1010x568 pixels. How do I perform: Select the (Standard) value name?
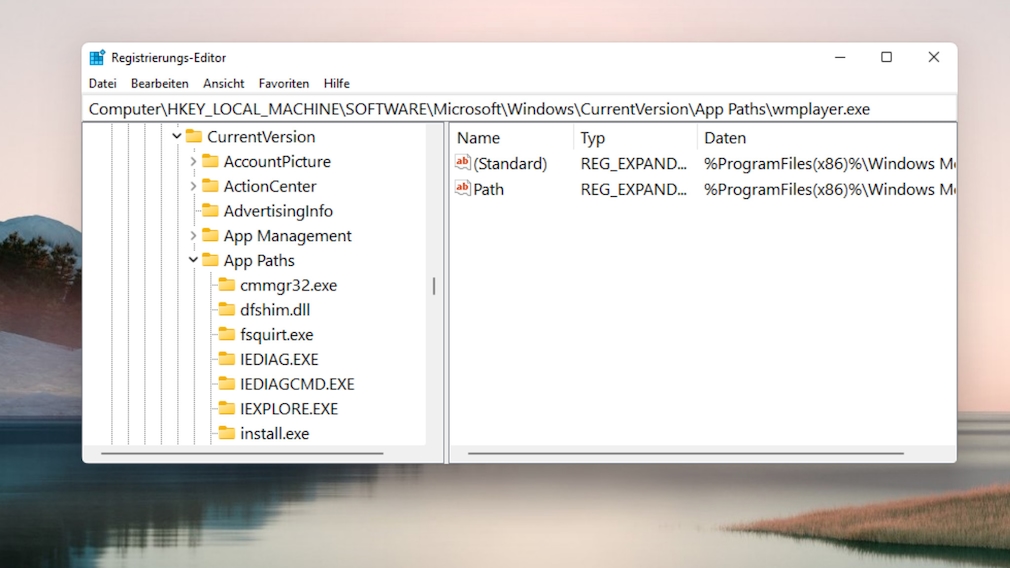[x=510, y=164]
